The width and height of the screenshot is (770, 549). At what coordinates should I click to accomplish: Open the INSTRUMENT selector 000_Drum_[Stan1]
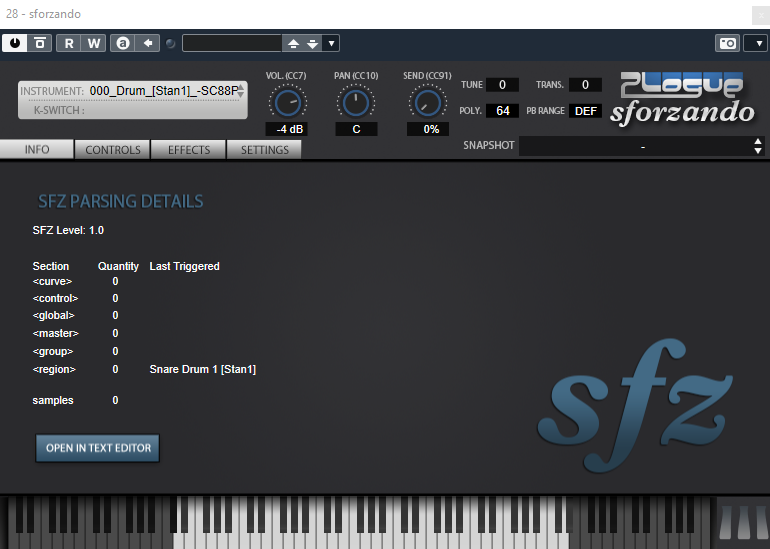point(133,91)
